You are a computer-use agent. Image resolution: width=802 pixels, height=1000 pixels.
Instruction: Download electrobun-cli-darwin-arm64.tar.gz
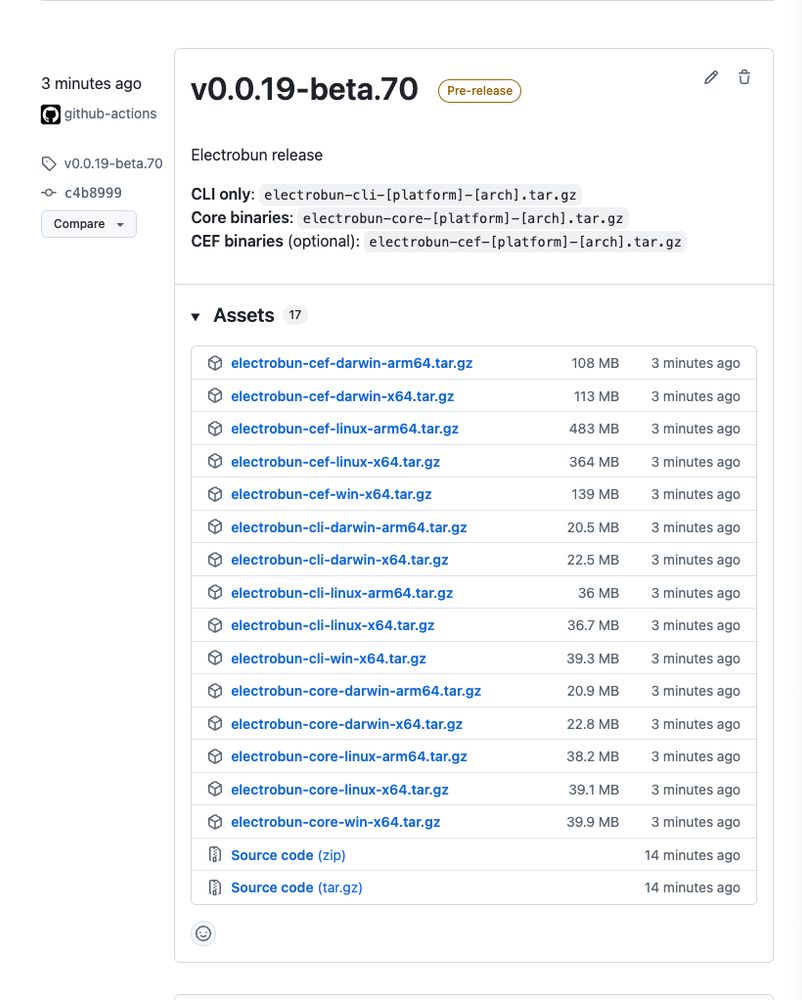[x=349, y=527]
